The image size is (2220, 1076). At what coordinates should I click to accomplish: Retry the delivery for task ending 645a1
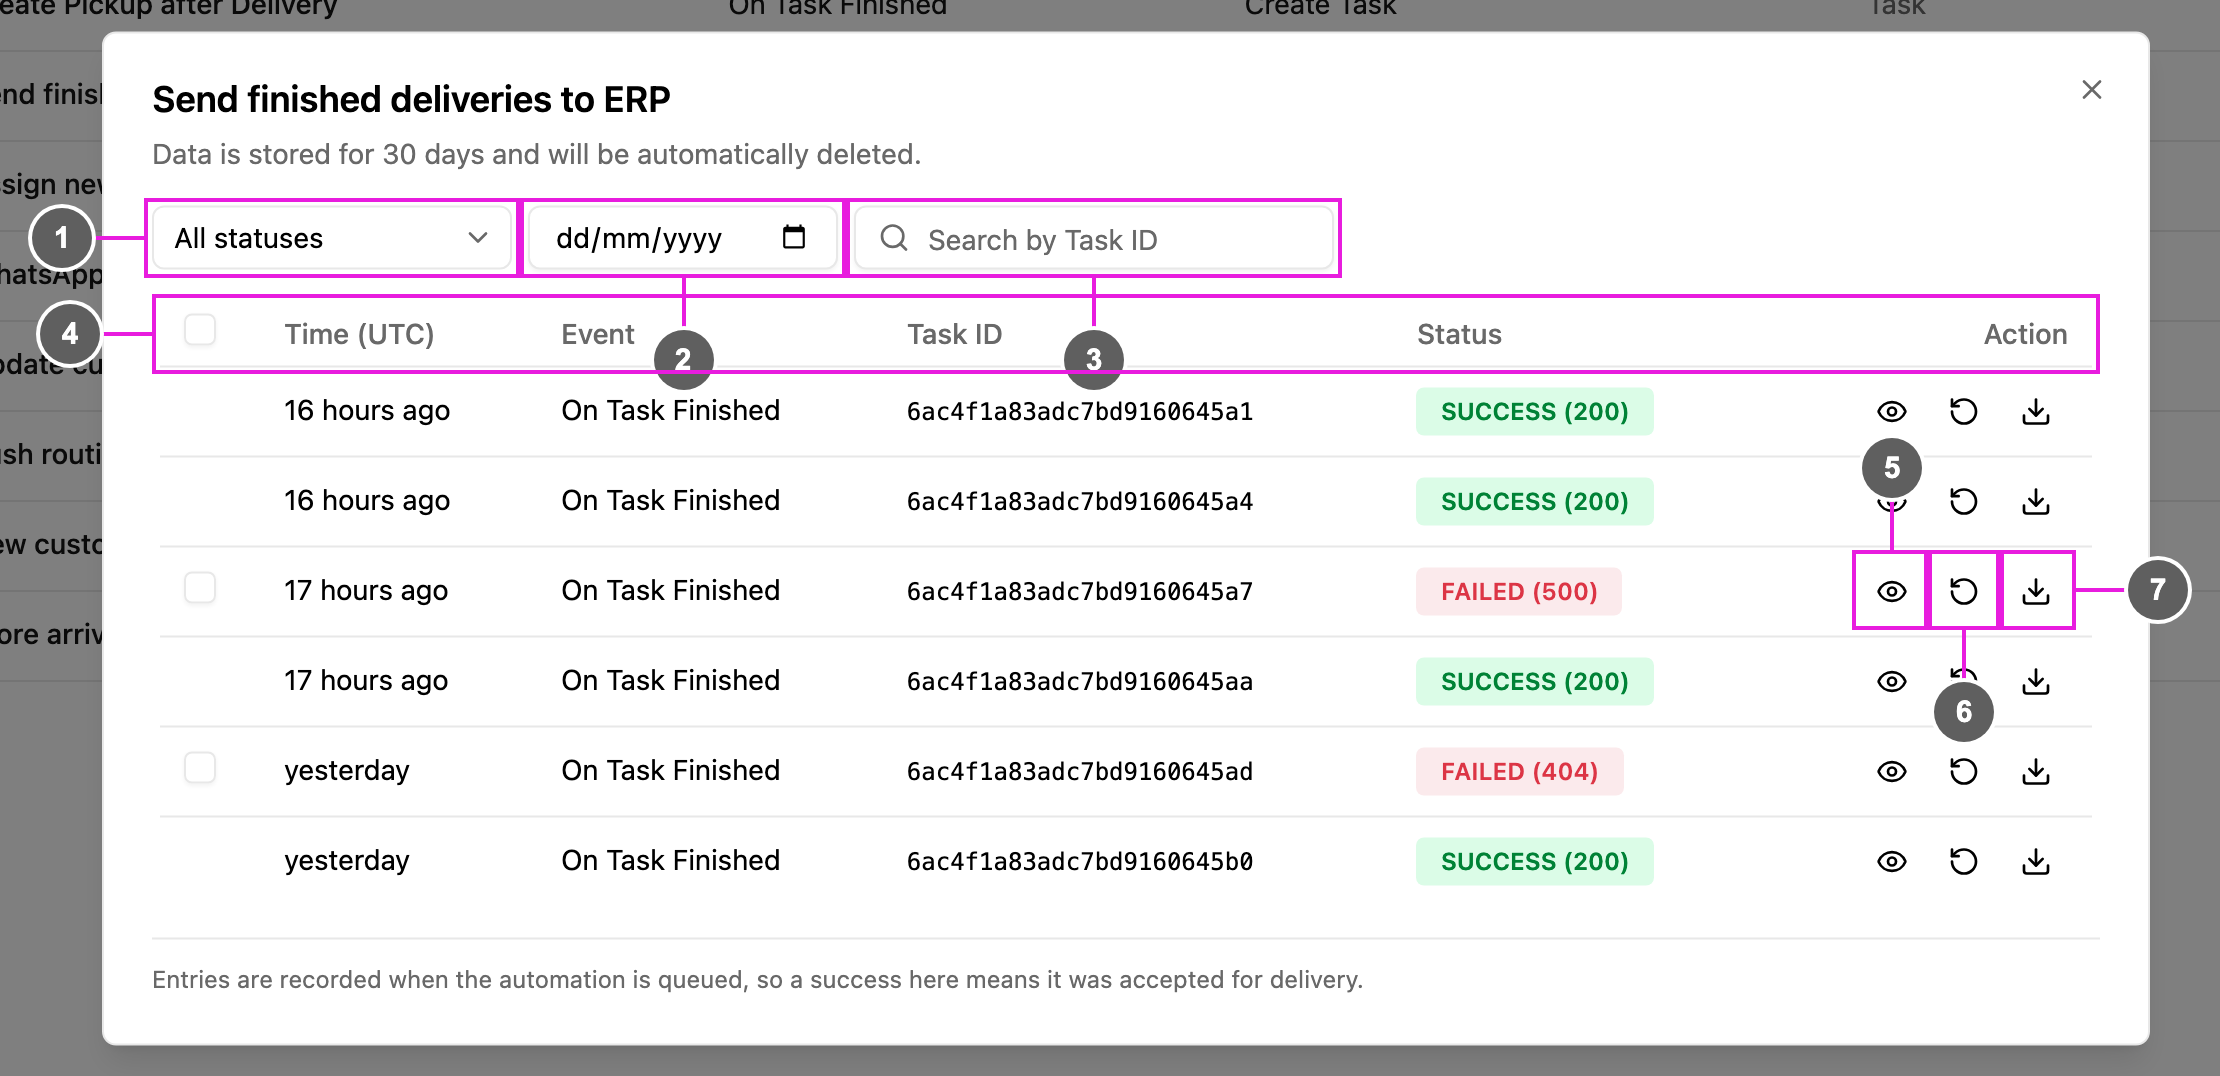(1963, 411)
